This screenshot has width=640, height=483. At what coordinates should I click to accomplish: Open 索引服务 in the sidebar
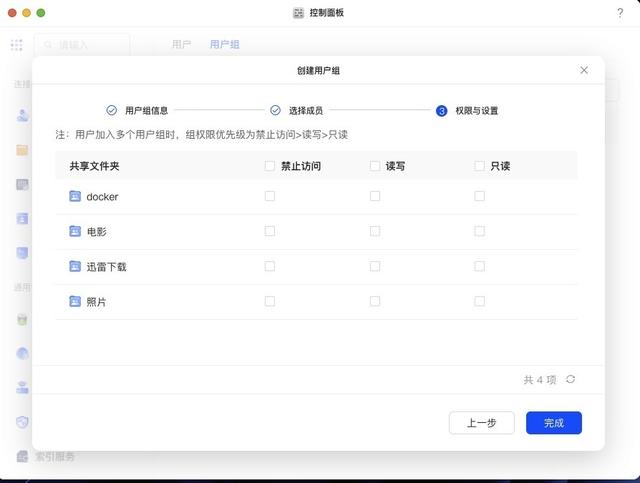point(46,456)
